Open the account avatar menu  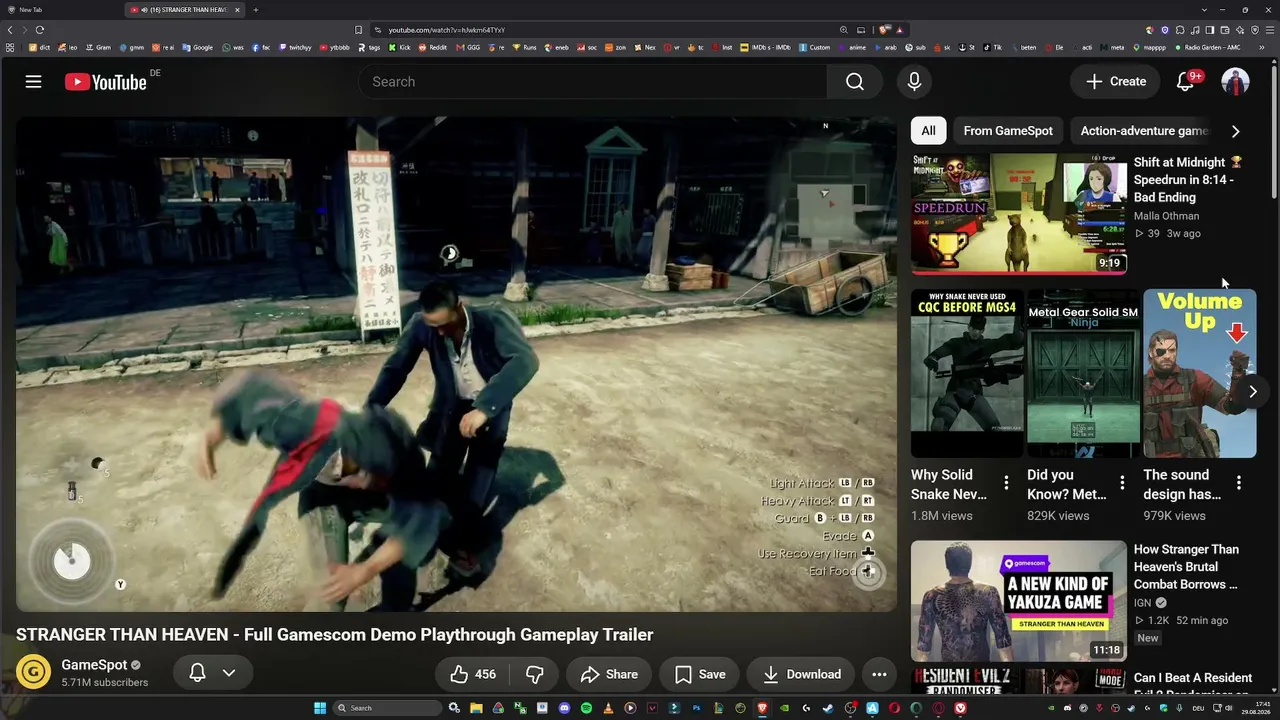tap(1235, 82)
